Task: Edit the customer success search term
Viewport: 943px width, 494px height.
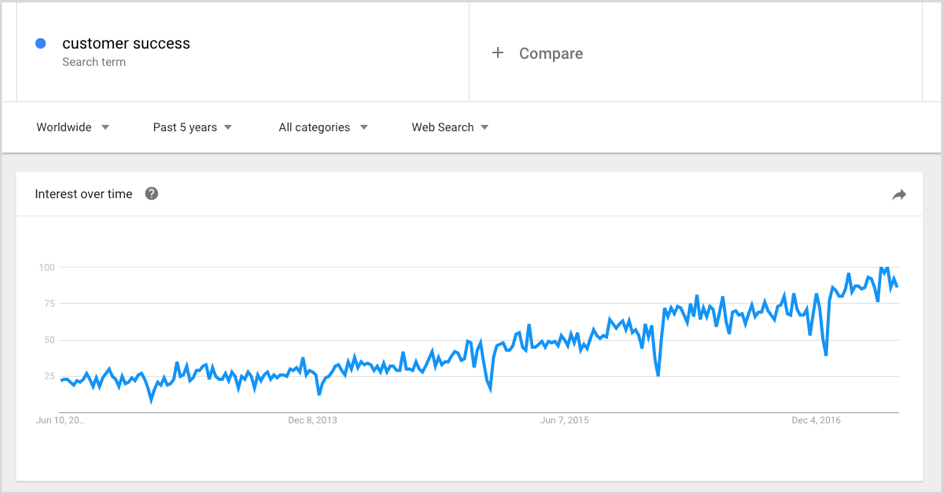Action: point(126,43)
